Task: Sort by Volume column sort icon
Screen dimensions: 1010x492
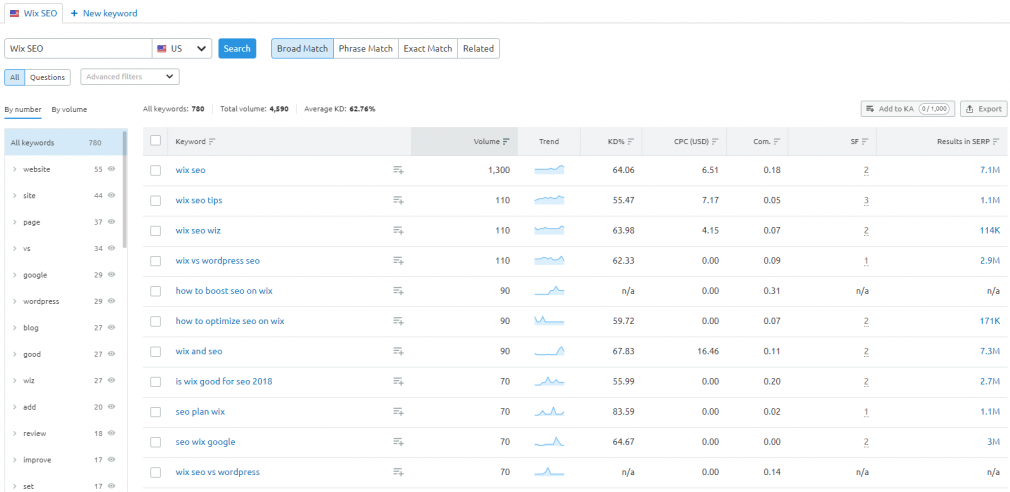Action: pos(506,142)
